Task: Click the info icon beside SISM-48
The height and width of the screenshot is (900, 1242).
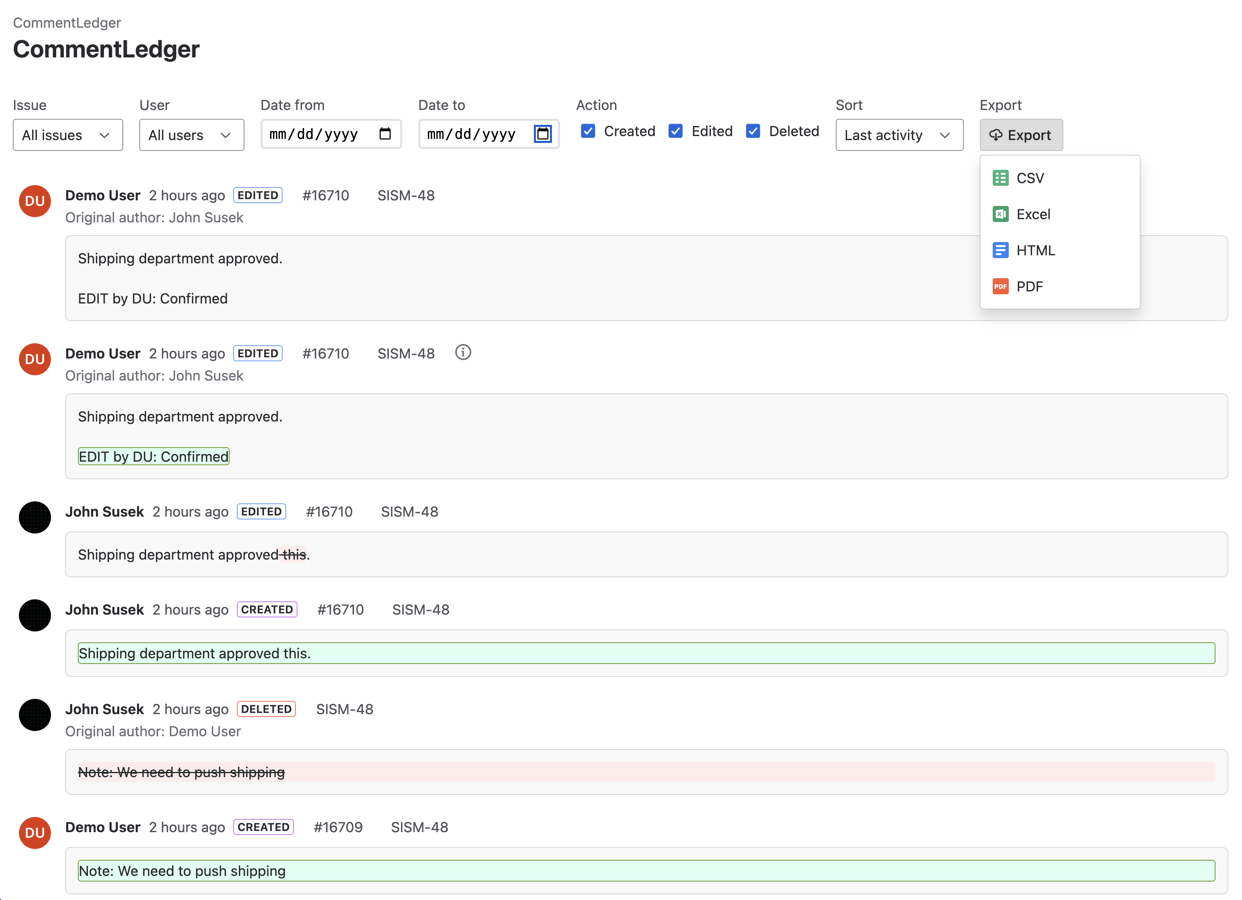Action: pos(463,352)
